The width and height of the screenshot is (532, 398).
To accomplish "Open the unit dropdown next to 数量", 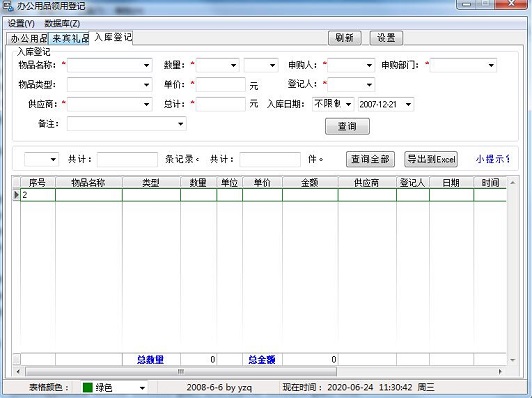I will pyautogui.click(x=272, y=65).
